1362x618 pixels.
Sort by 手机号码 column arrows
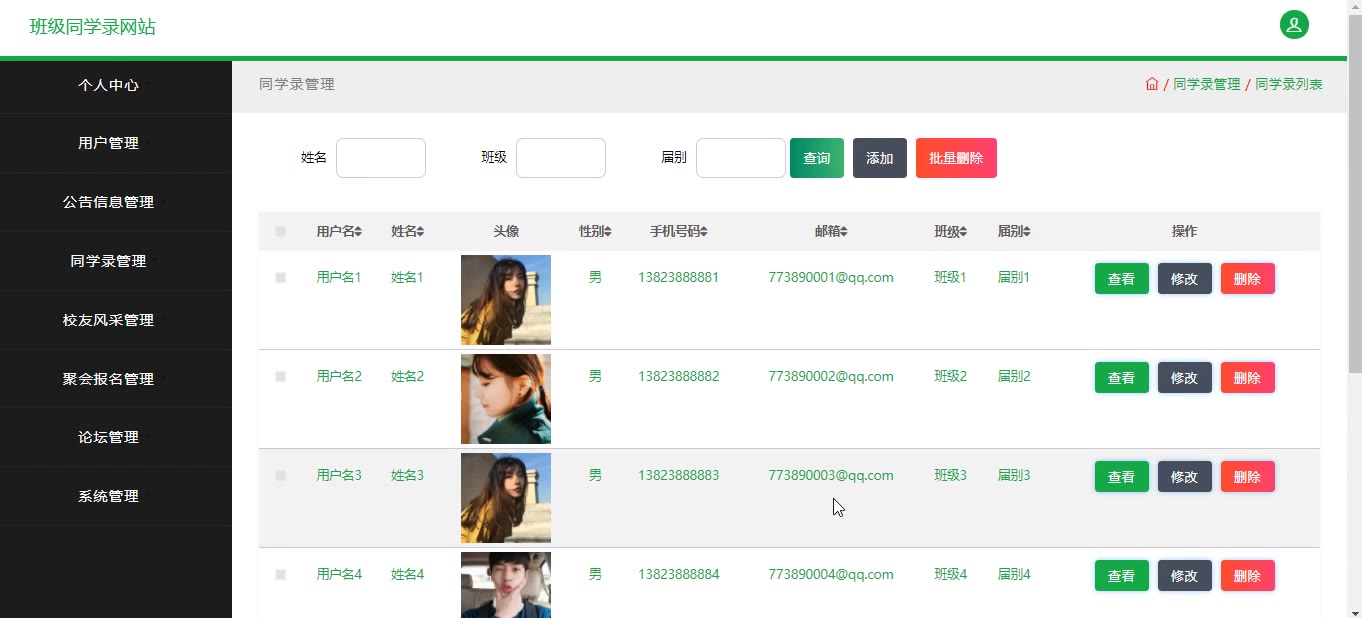pyautogui.click(x=703, y=232)
